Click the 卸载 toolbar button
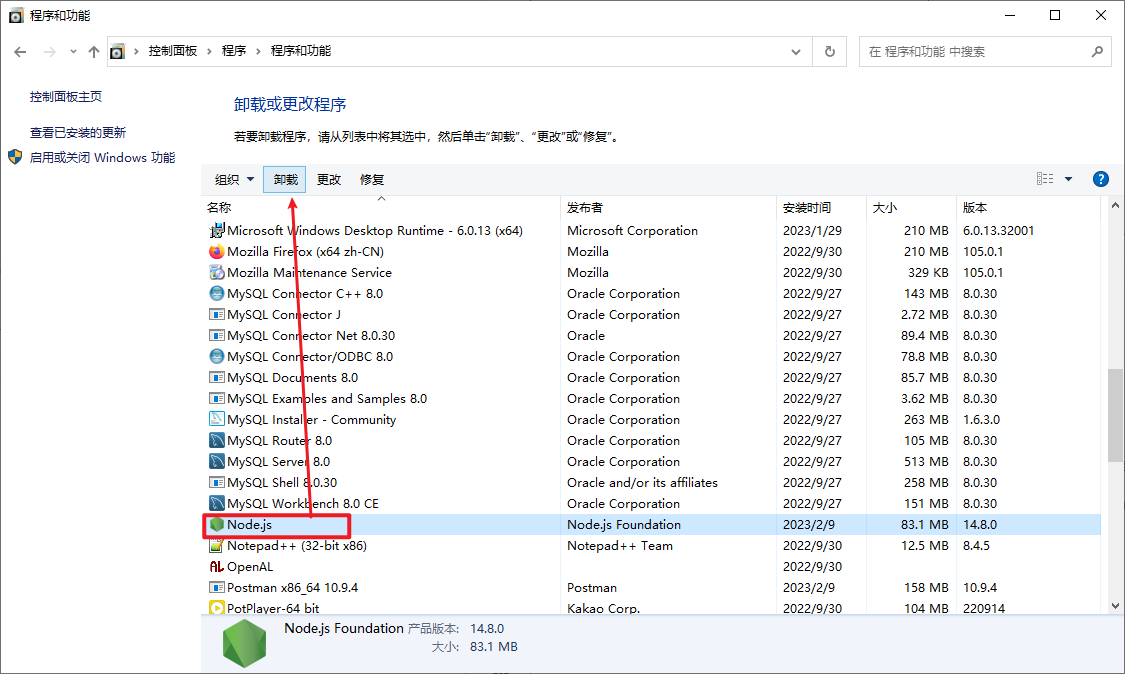Screen dimensions: 1125x674 point(285,179)
